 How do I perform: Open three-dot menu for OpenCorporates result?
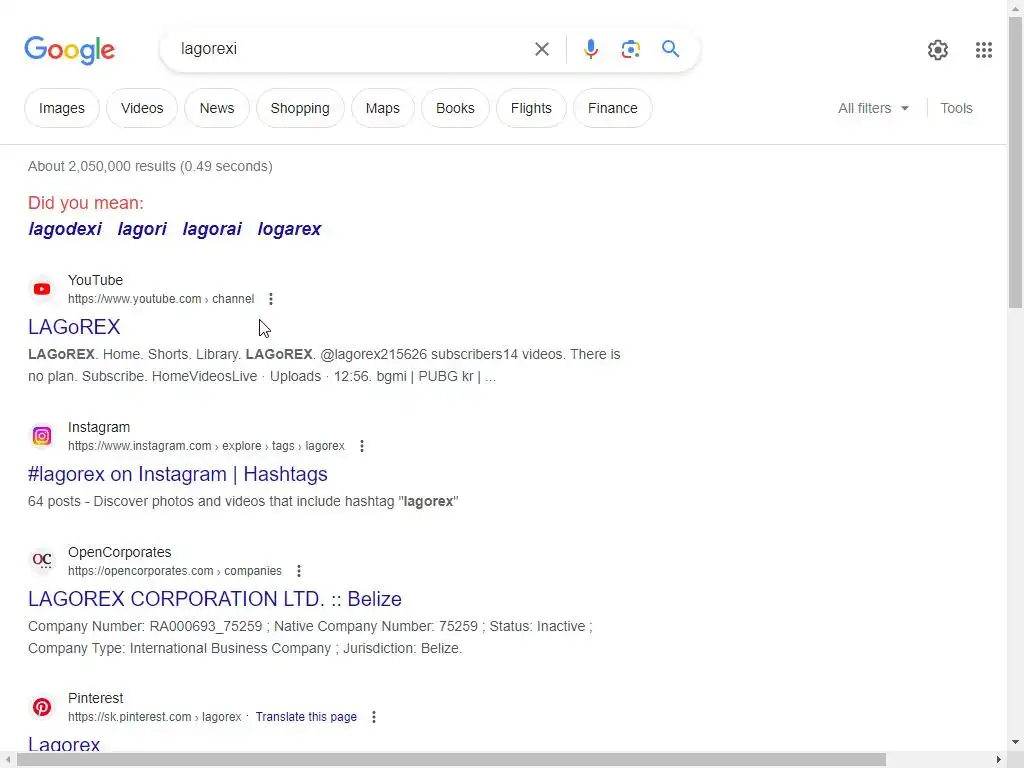(299, 571)
